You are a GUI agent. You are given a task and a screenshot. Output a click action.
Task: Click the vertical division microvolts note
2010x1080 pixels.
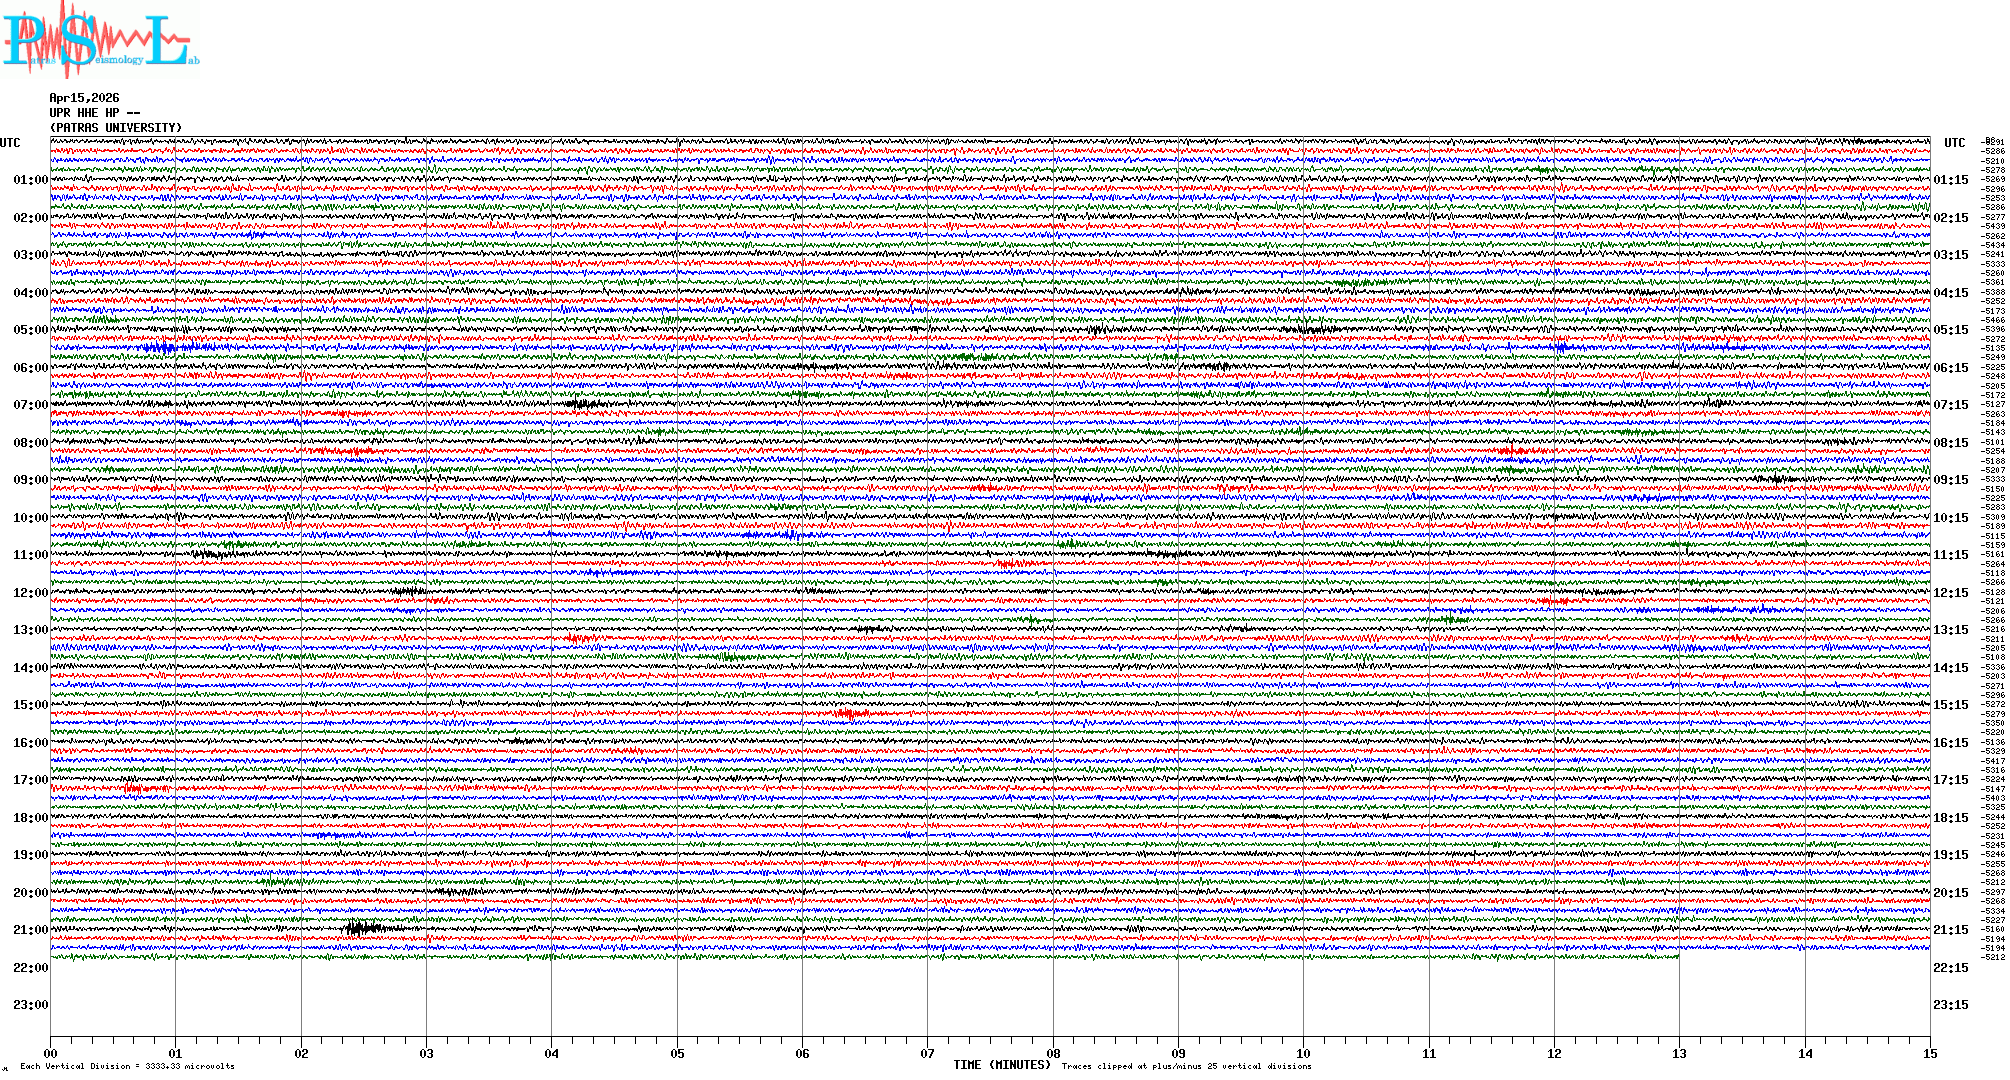pyautogui.click(x=127, y=1066)
